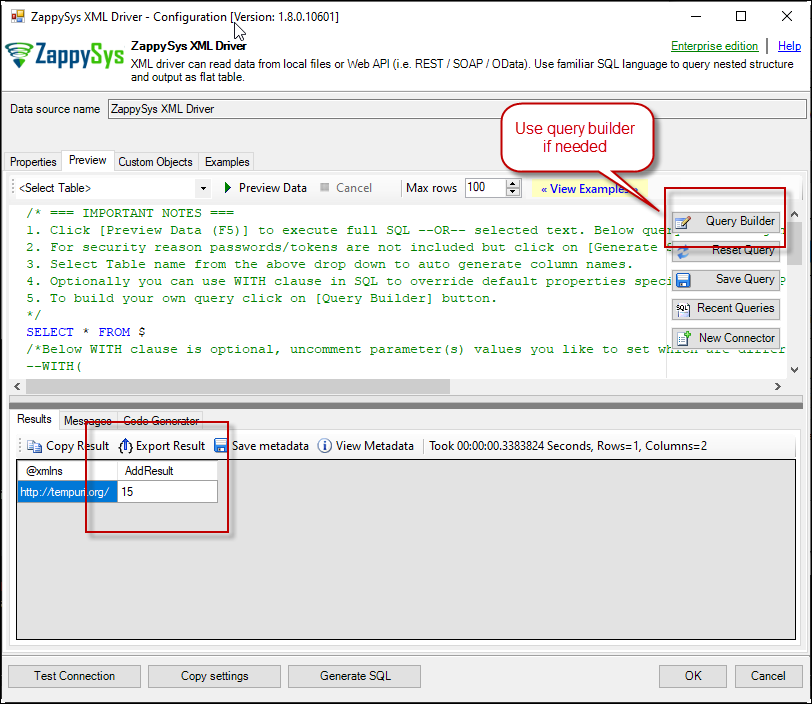Select the cell with value 15
The image size is (812, 704).
(x=167, y=492)
